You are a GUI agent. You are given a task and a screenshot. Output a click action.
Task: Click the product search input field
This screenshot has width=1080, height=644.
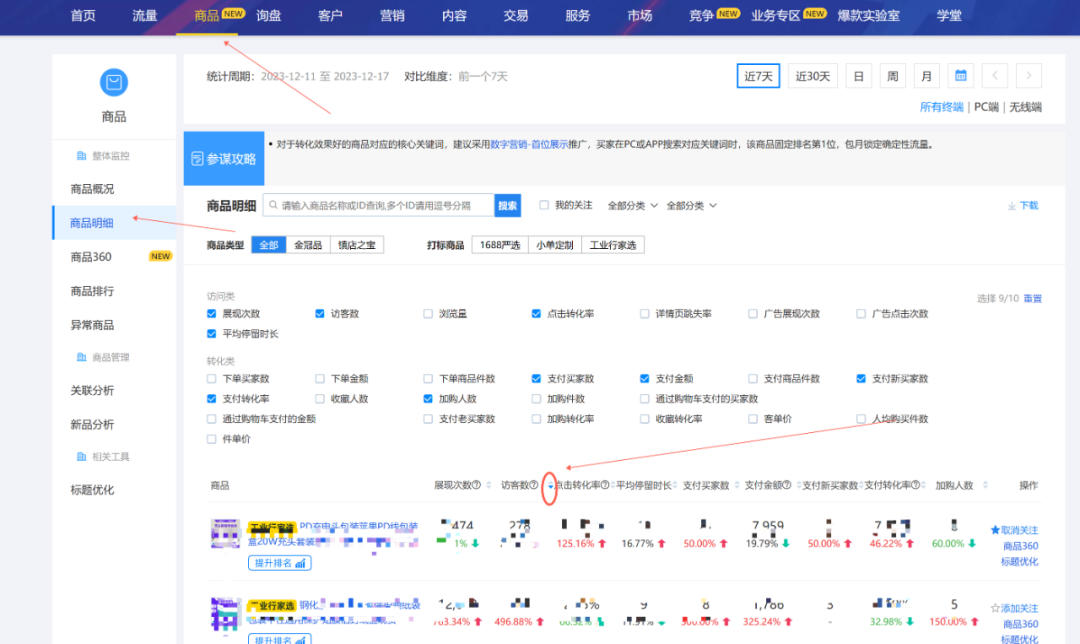tap(380, 205)
